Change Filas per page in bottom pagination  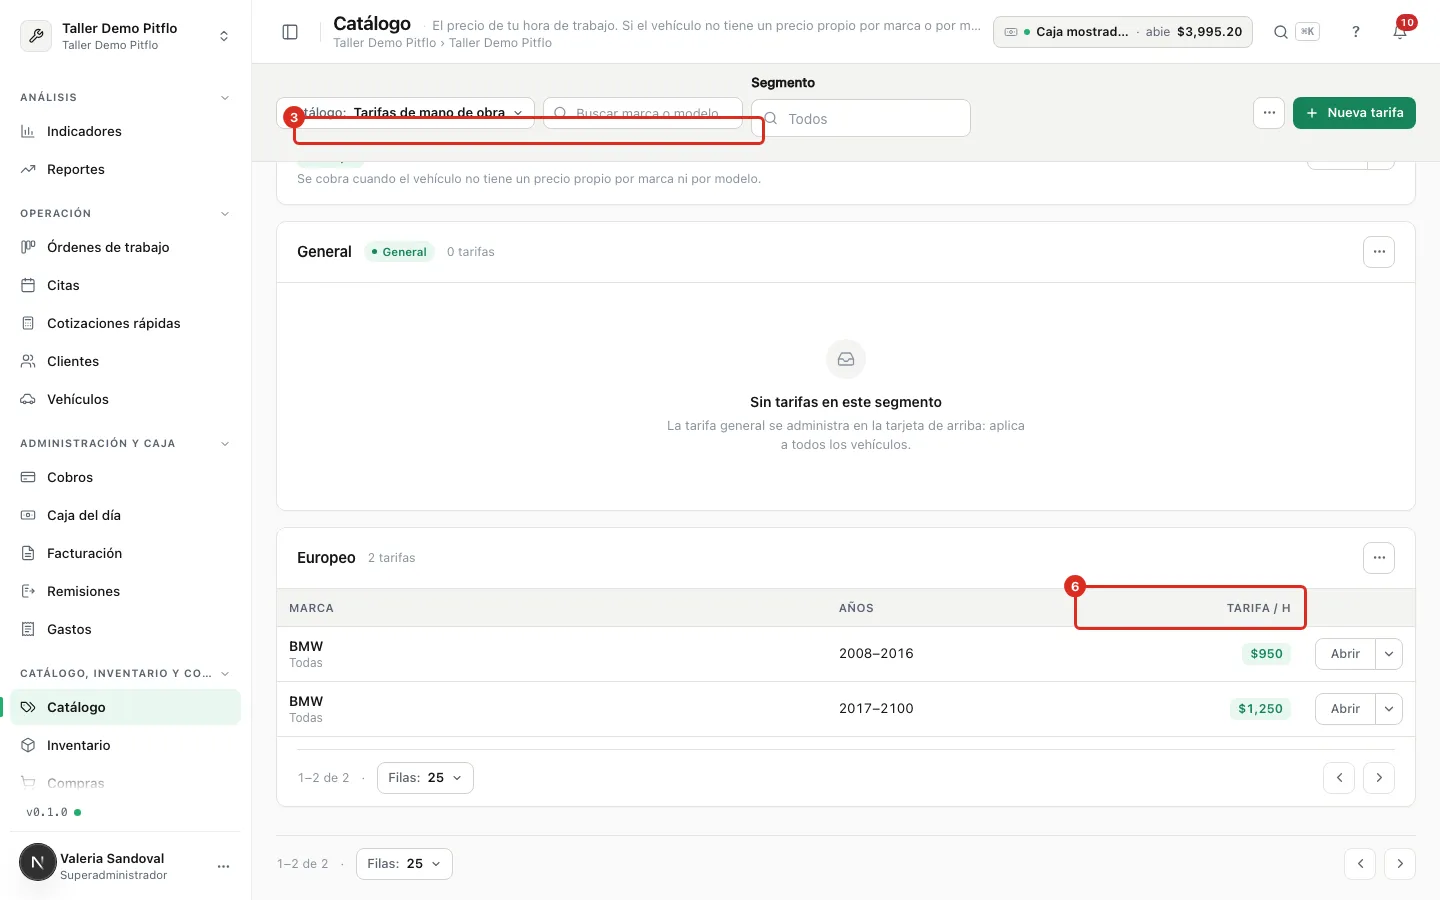pyautogui.click(x=404, y=864)
